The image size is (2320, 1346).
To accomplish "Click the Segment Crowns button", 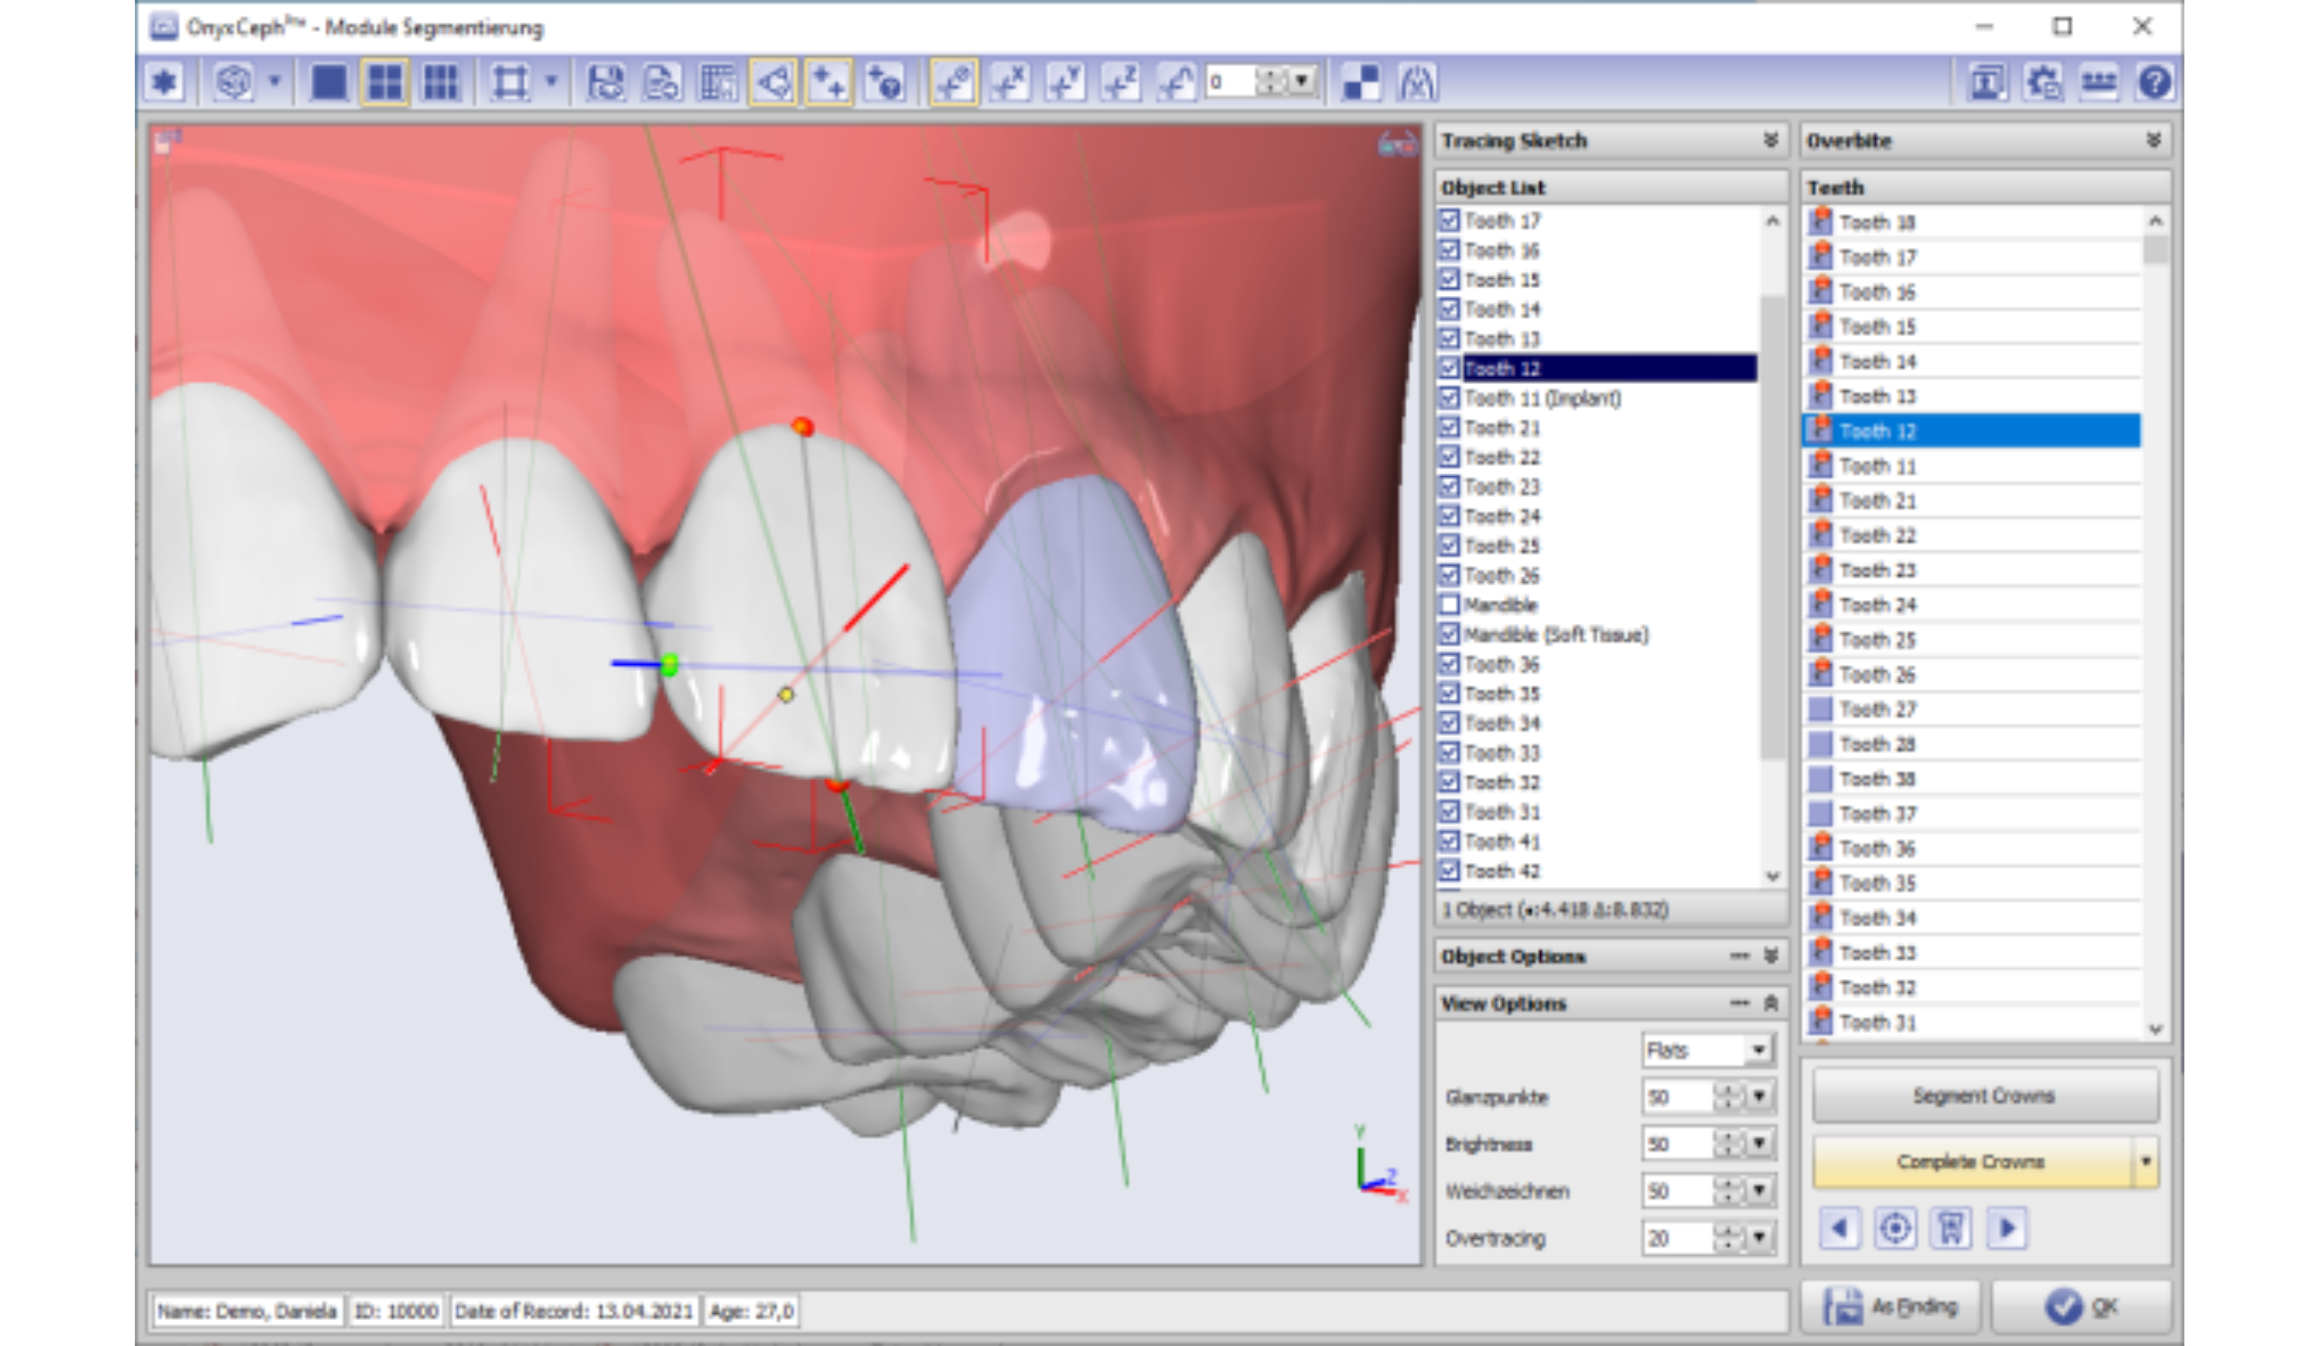I will [x=1982, y=1095].
